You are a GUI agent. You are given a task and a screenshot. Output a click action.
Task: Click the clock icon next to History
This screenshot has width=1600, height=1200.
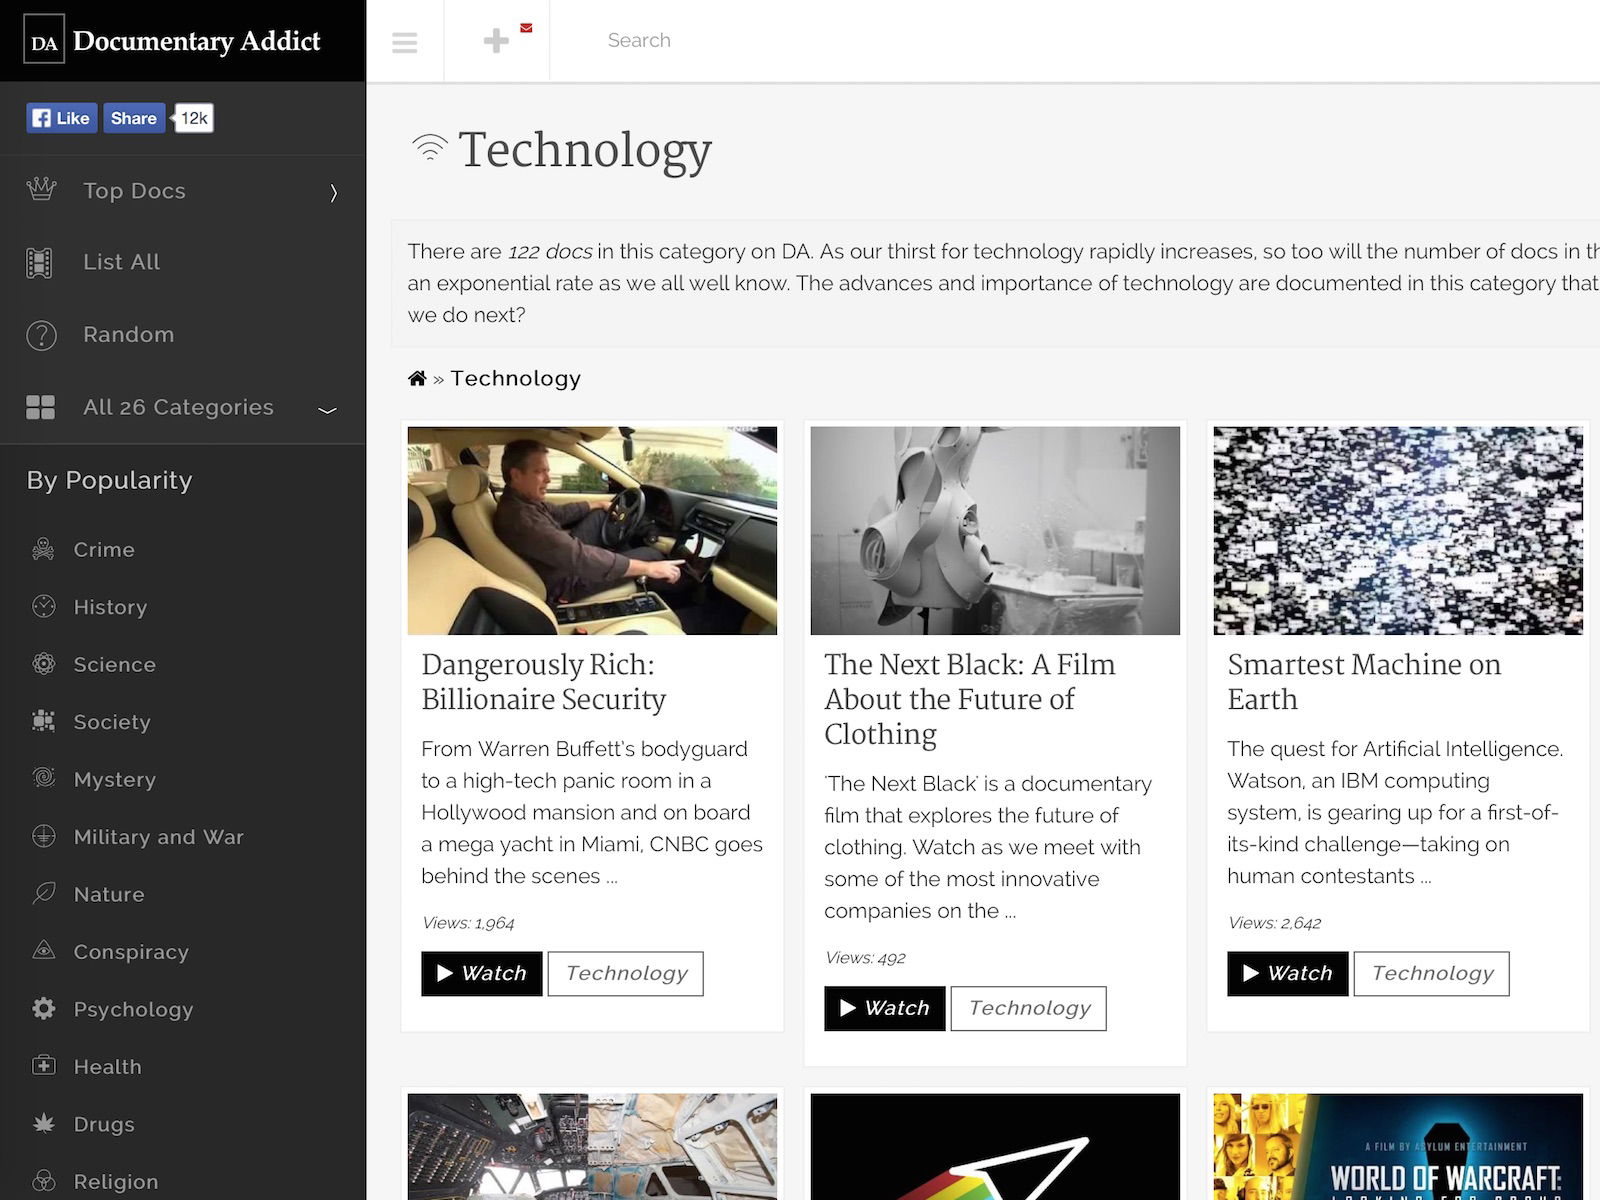coord(43,606)
